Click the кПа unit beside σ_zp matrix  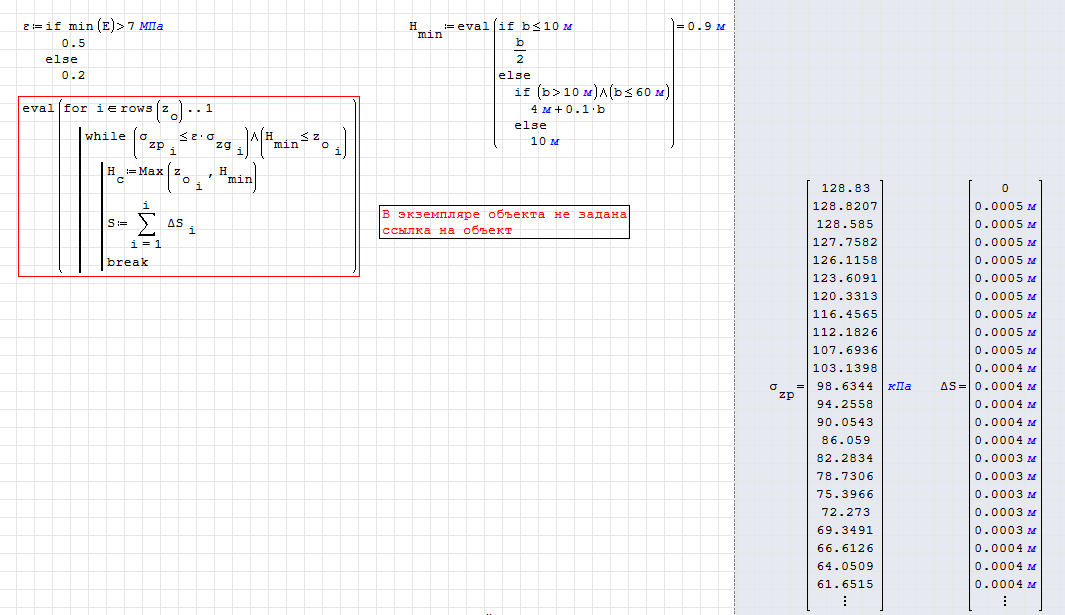click(x=899, y=386)
